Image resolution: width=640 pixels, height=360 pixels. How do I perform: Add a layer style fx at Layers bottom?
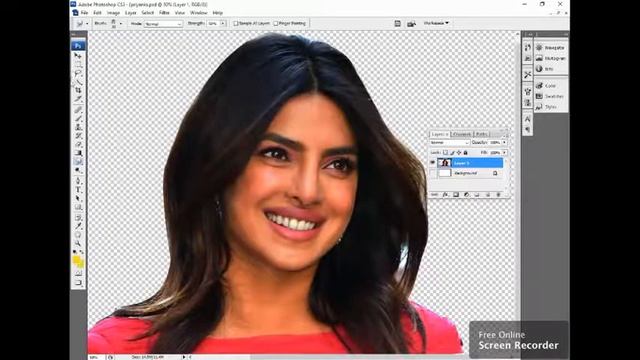point(445,195)
